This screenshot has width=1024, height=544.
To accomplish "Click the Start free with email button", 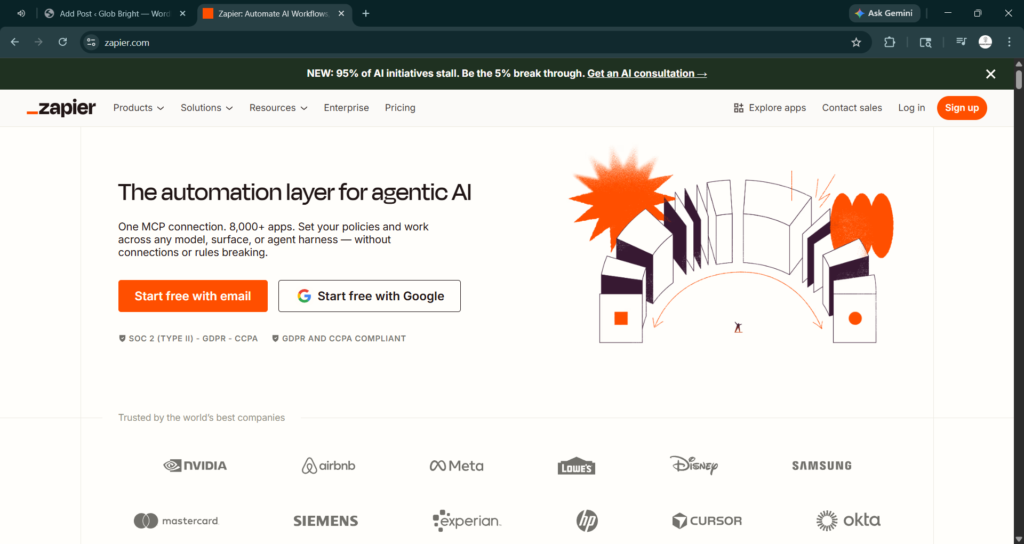I will pos(192,296).
